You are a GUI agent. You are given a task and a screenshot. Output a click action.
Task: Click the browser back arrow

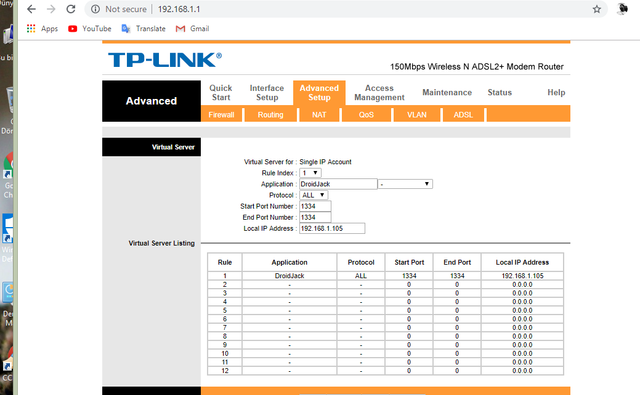(x=31, y=9)
